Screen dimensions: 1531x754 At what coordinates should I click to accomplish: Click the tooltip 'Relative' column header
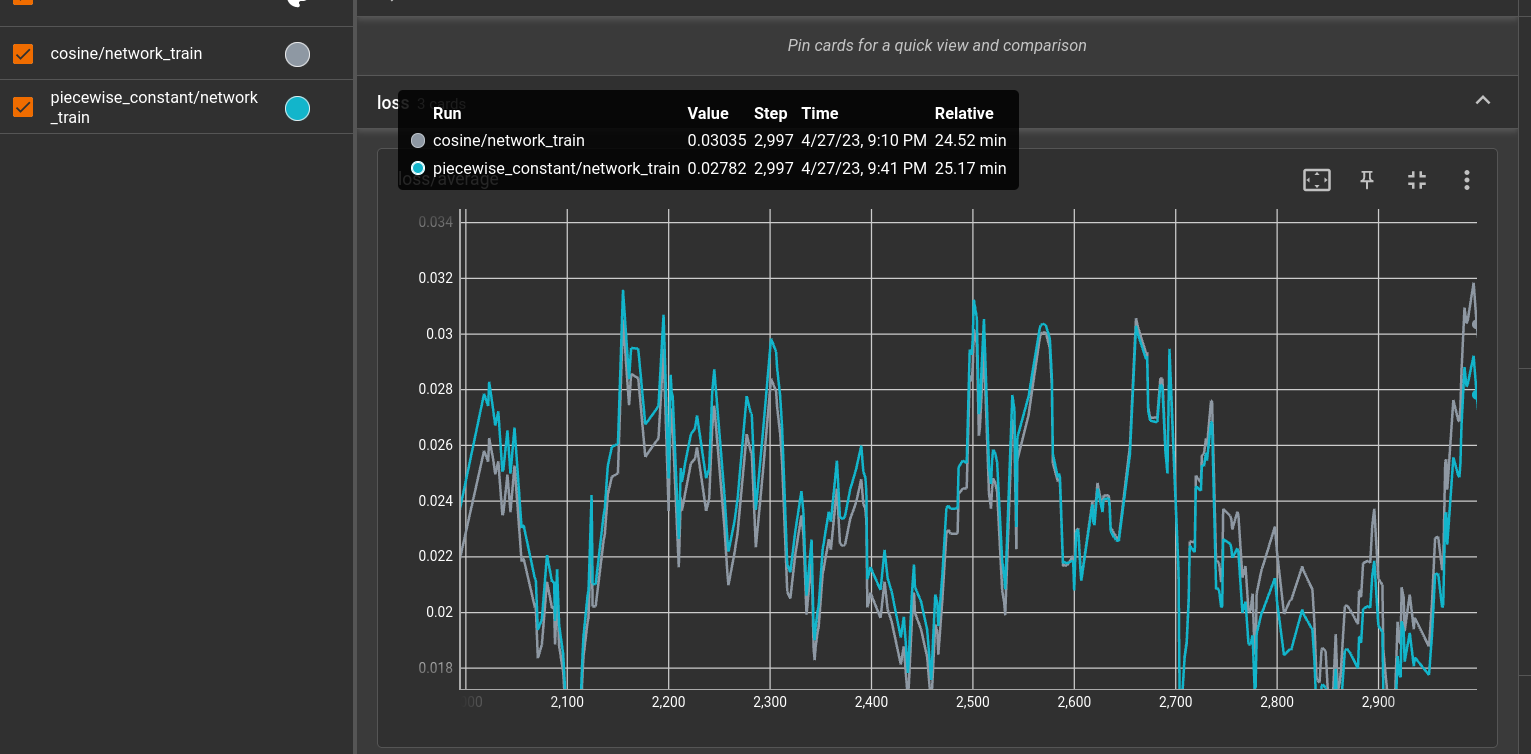964,113
